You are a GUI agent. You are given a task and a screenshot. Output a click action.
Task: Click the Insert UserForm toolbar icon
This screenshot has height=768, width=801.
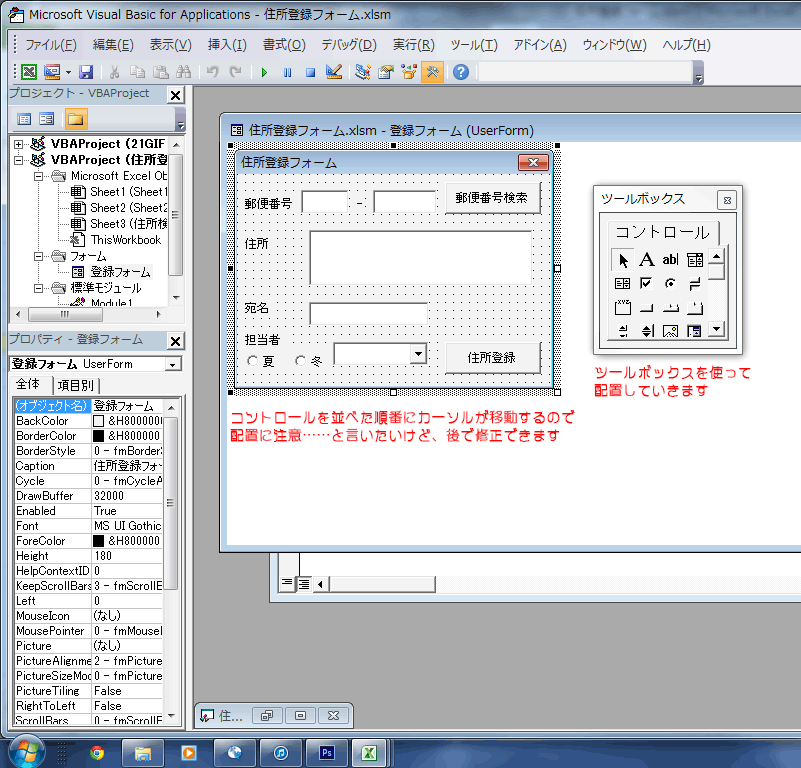pos(52,72)
